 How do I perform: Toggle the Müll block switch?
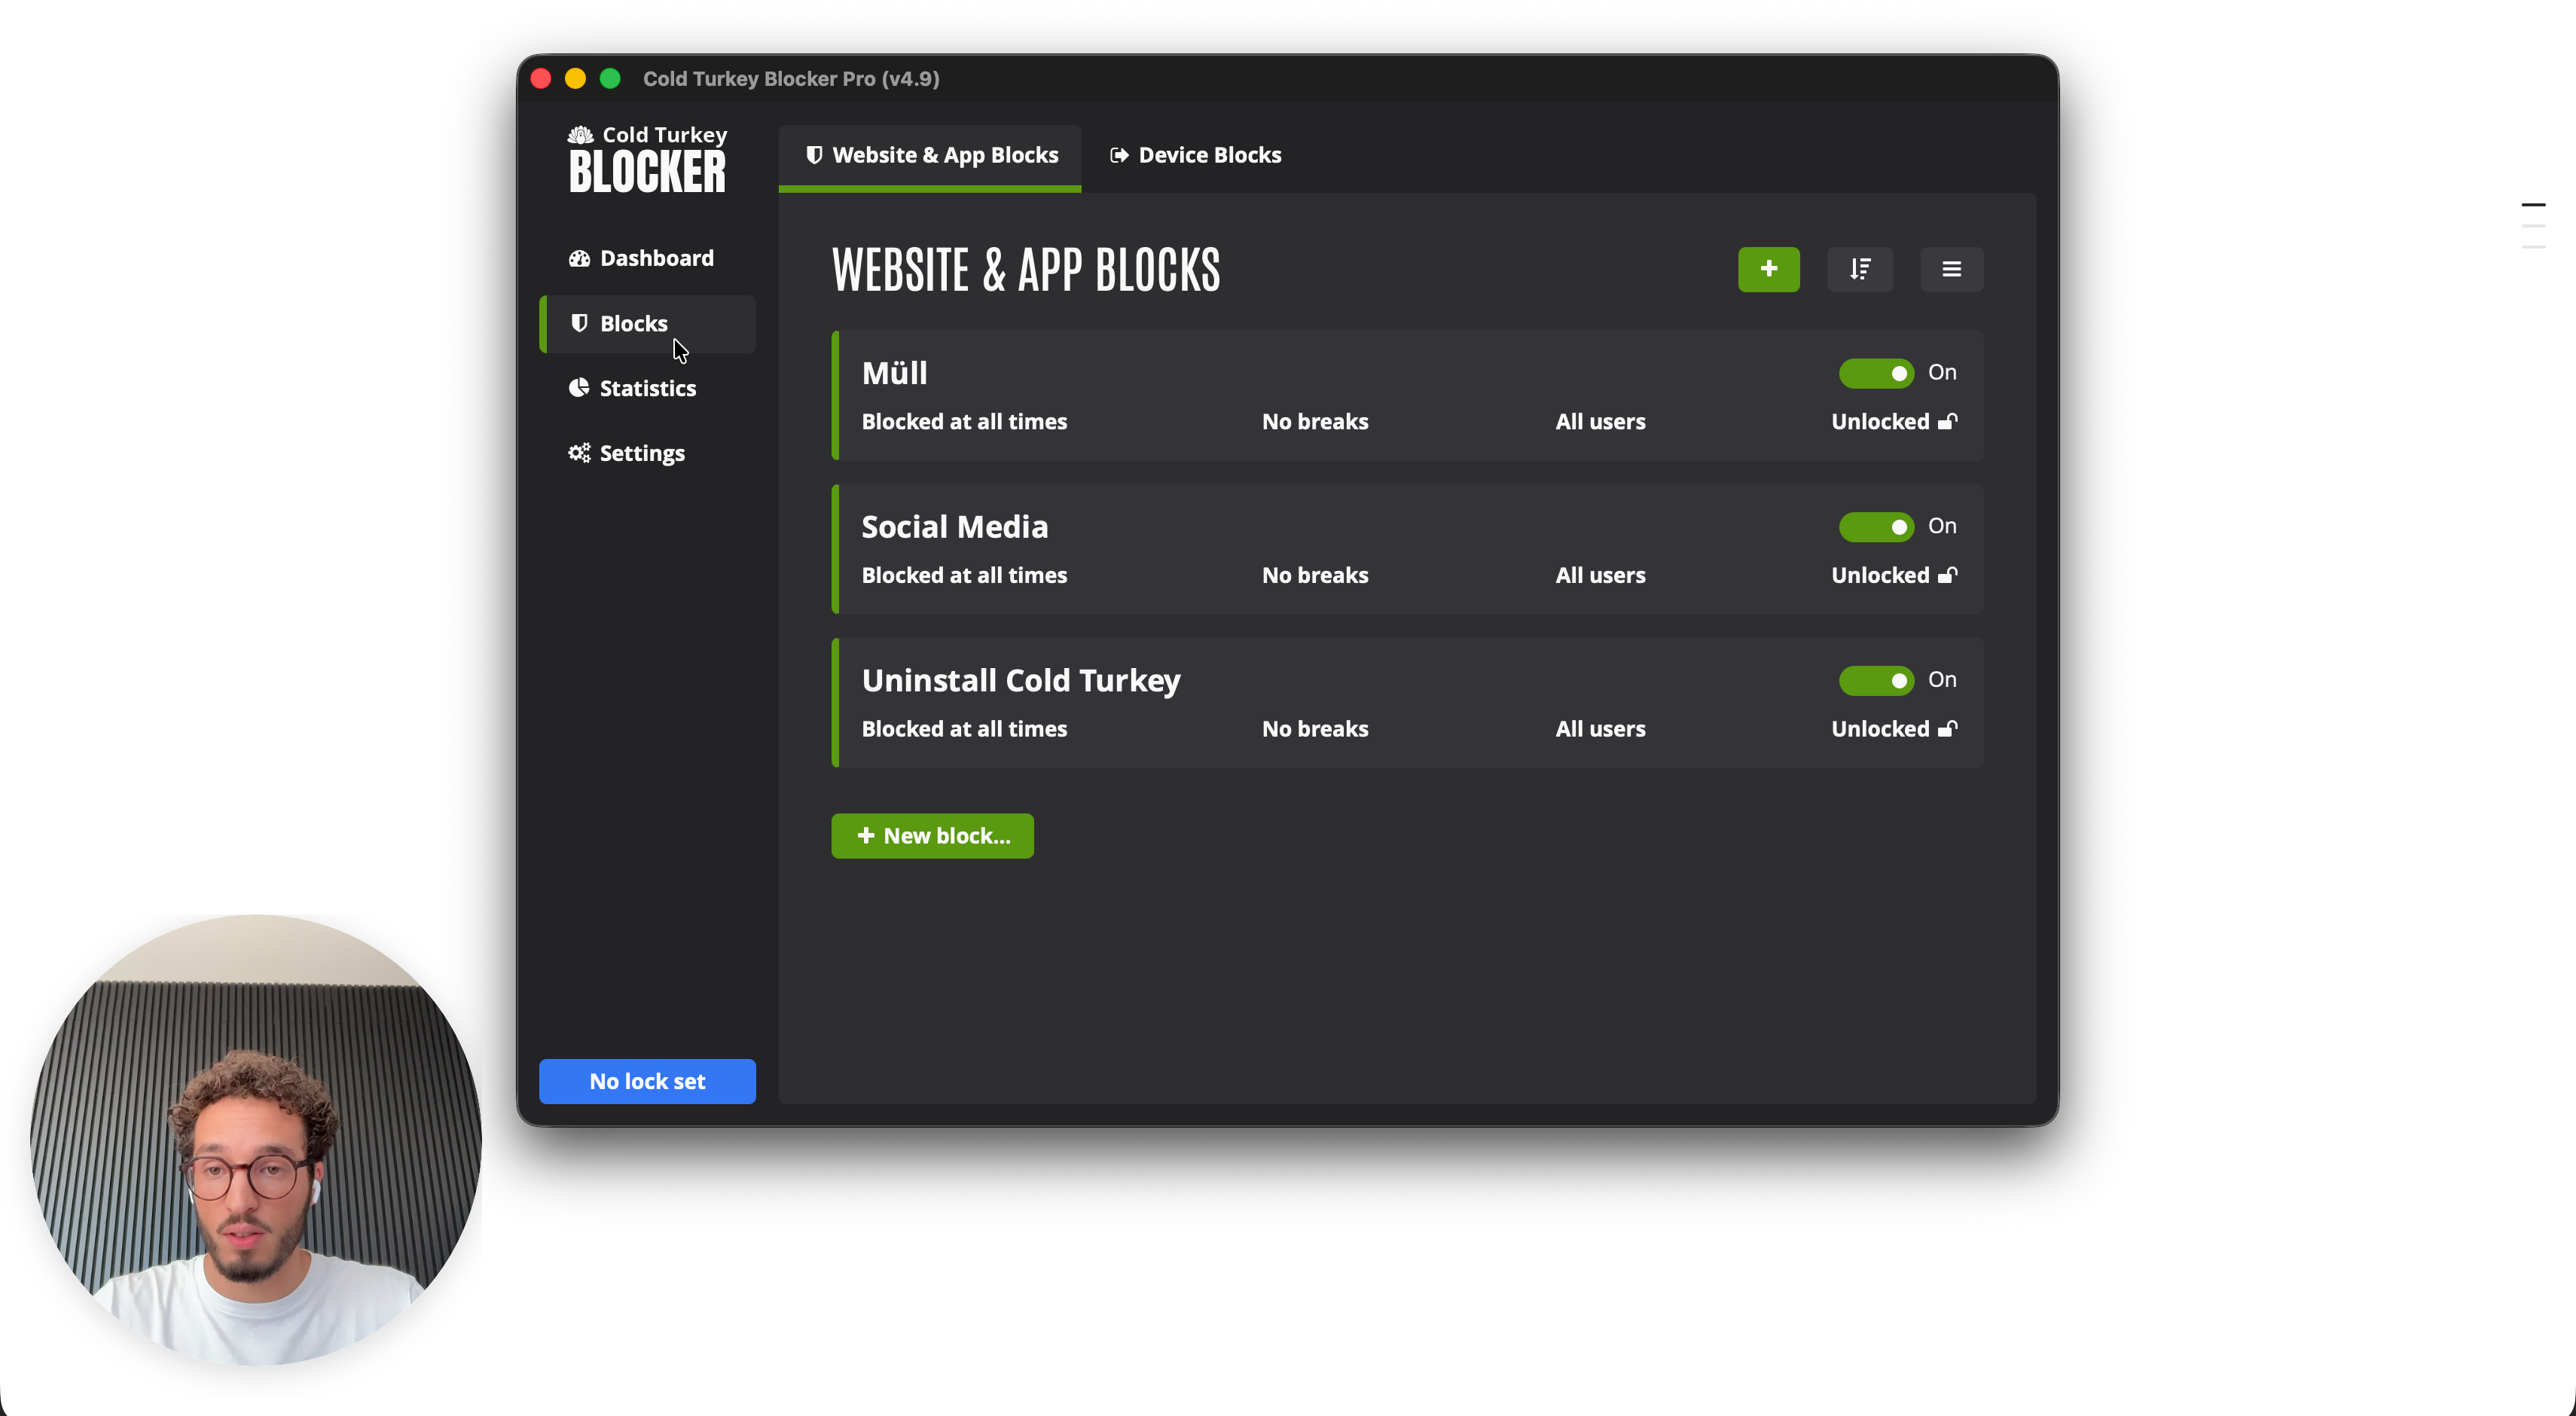1876,373
